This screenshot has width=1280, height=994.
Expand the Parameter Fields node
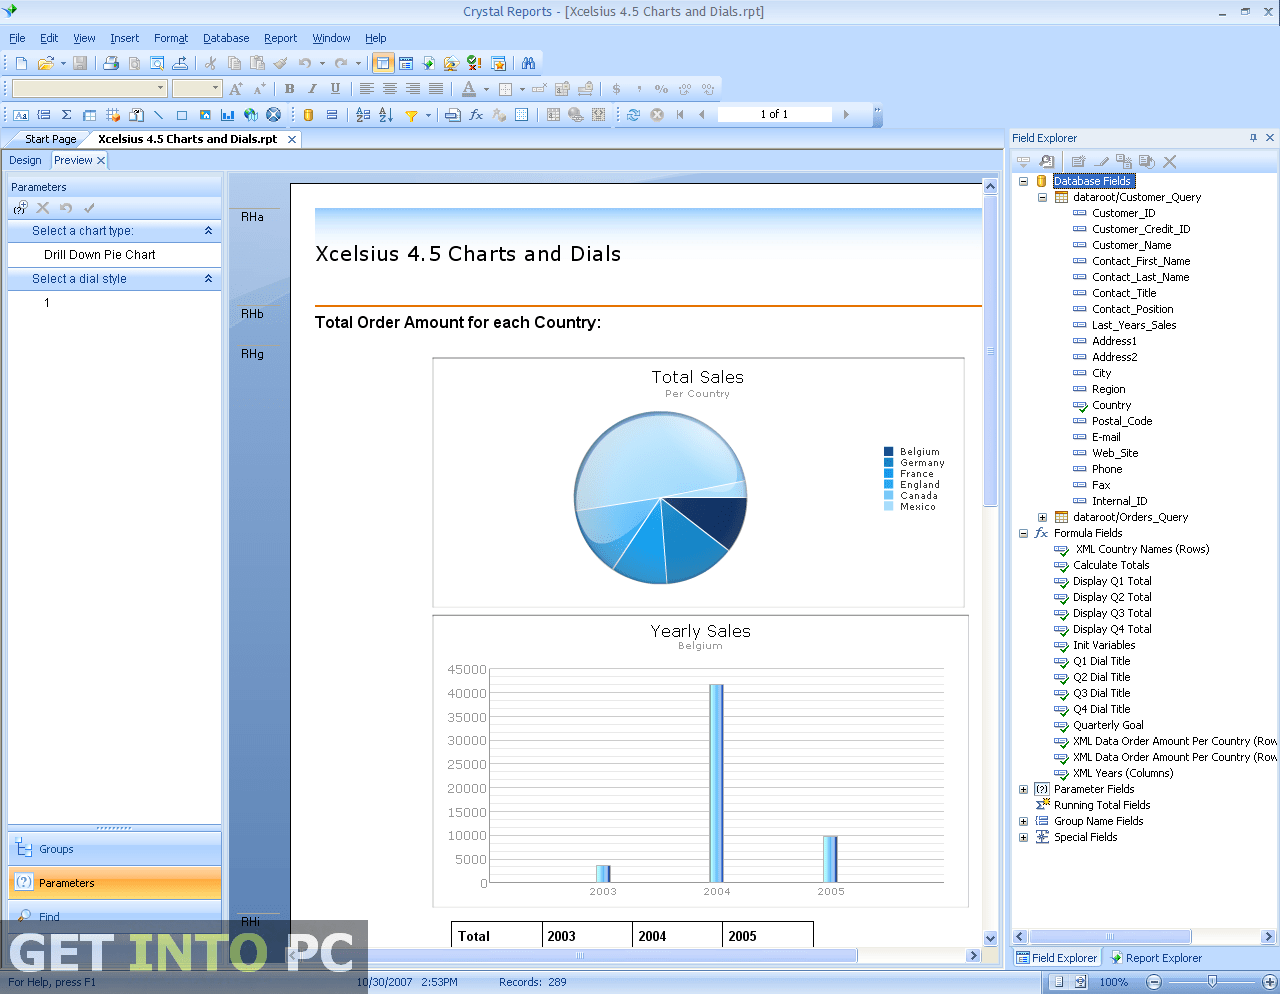(x=1022, y=789)
